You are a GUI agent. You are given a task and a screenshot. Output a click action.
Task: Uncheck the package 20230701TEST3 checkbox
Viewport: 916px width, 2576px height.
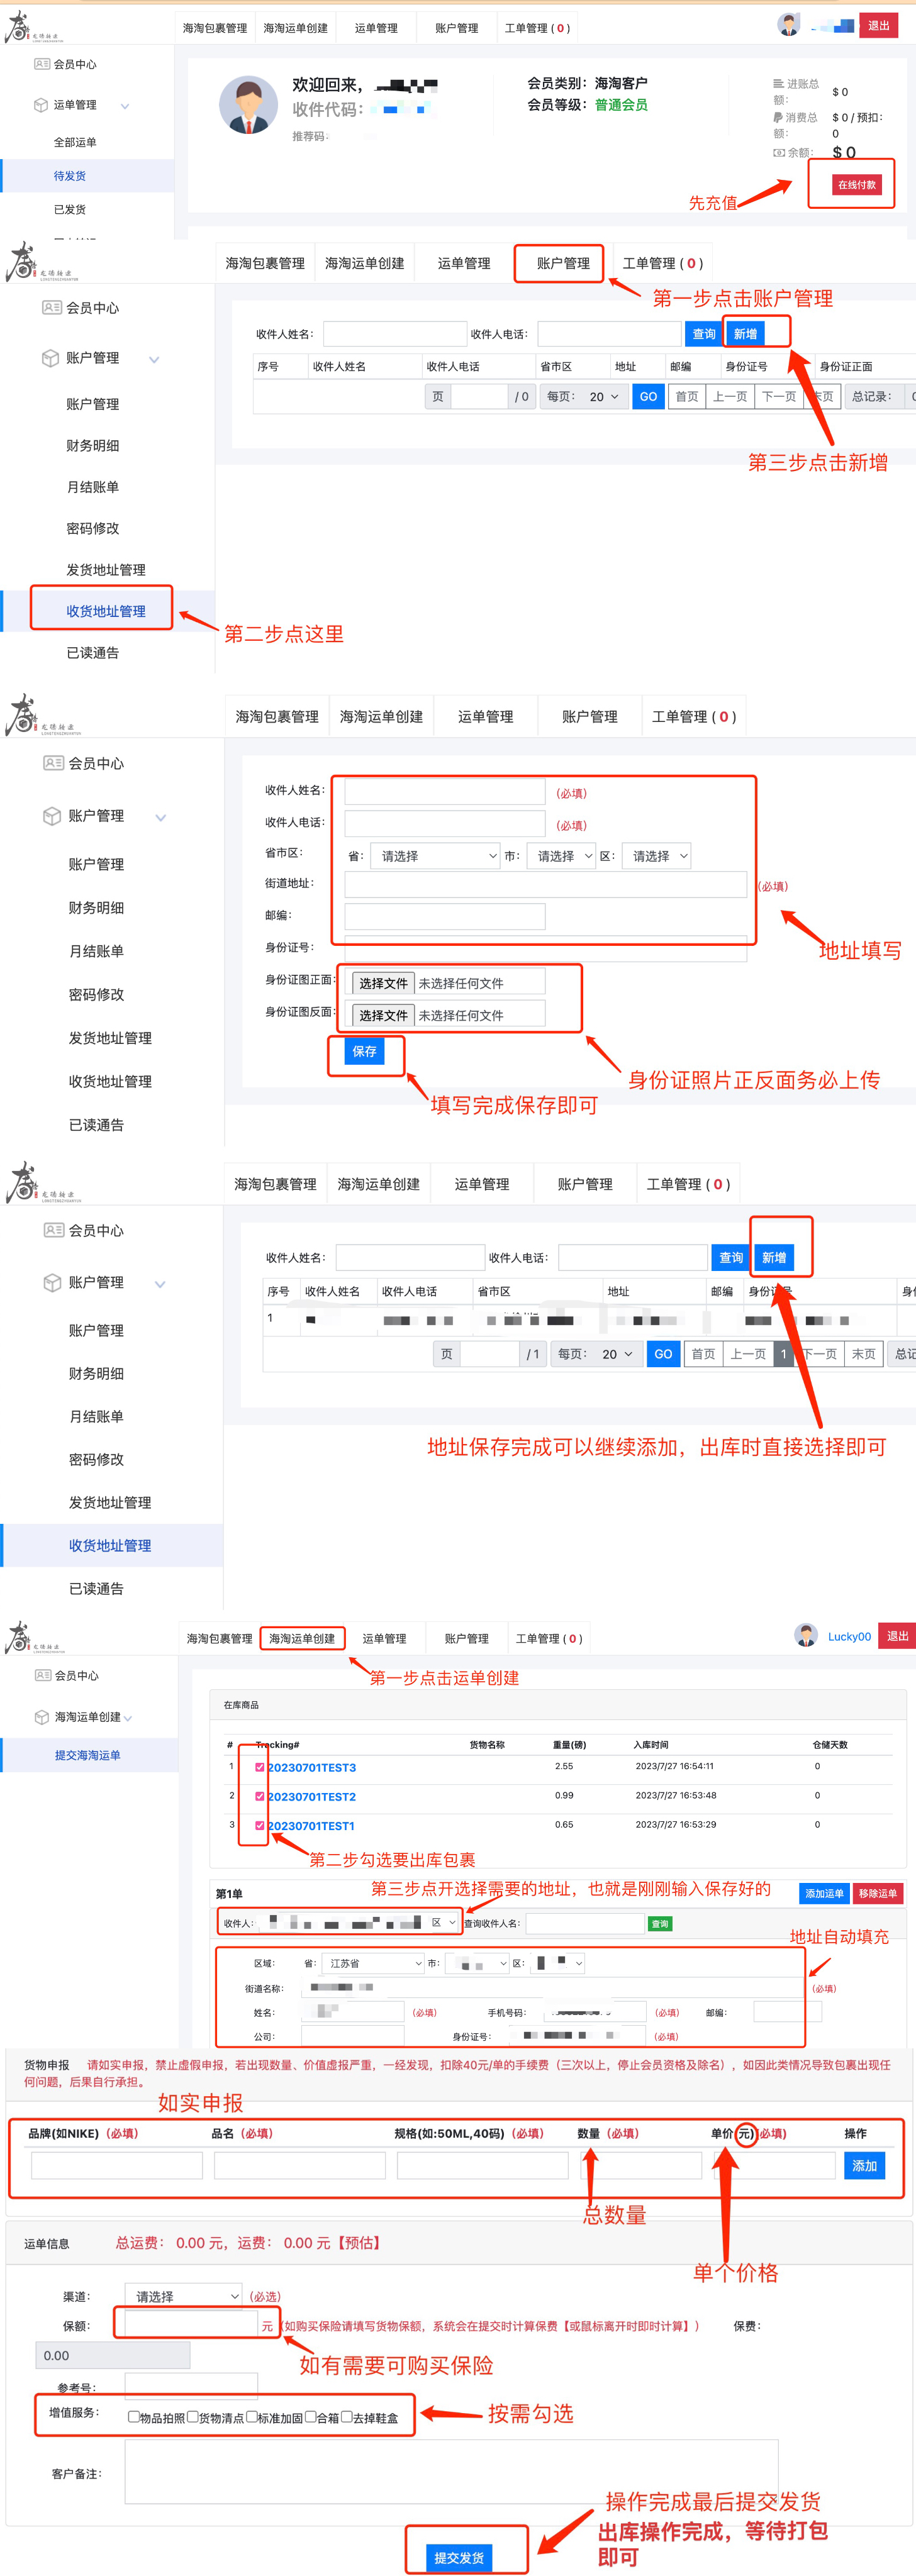260,1767
